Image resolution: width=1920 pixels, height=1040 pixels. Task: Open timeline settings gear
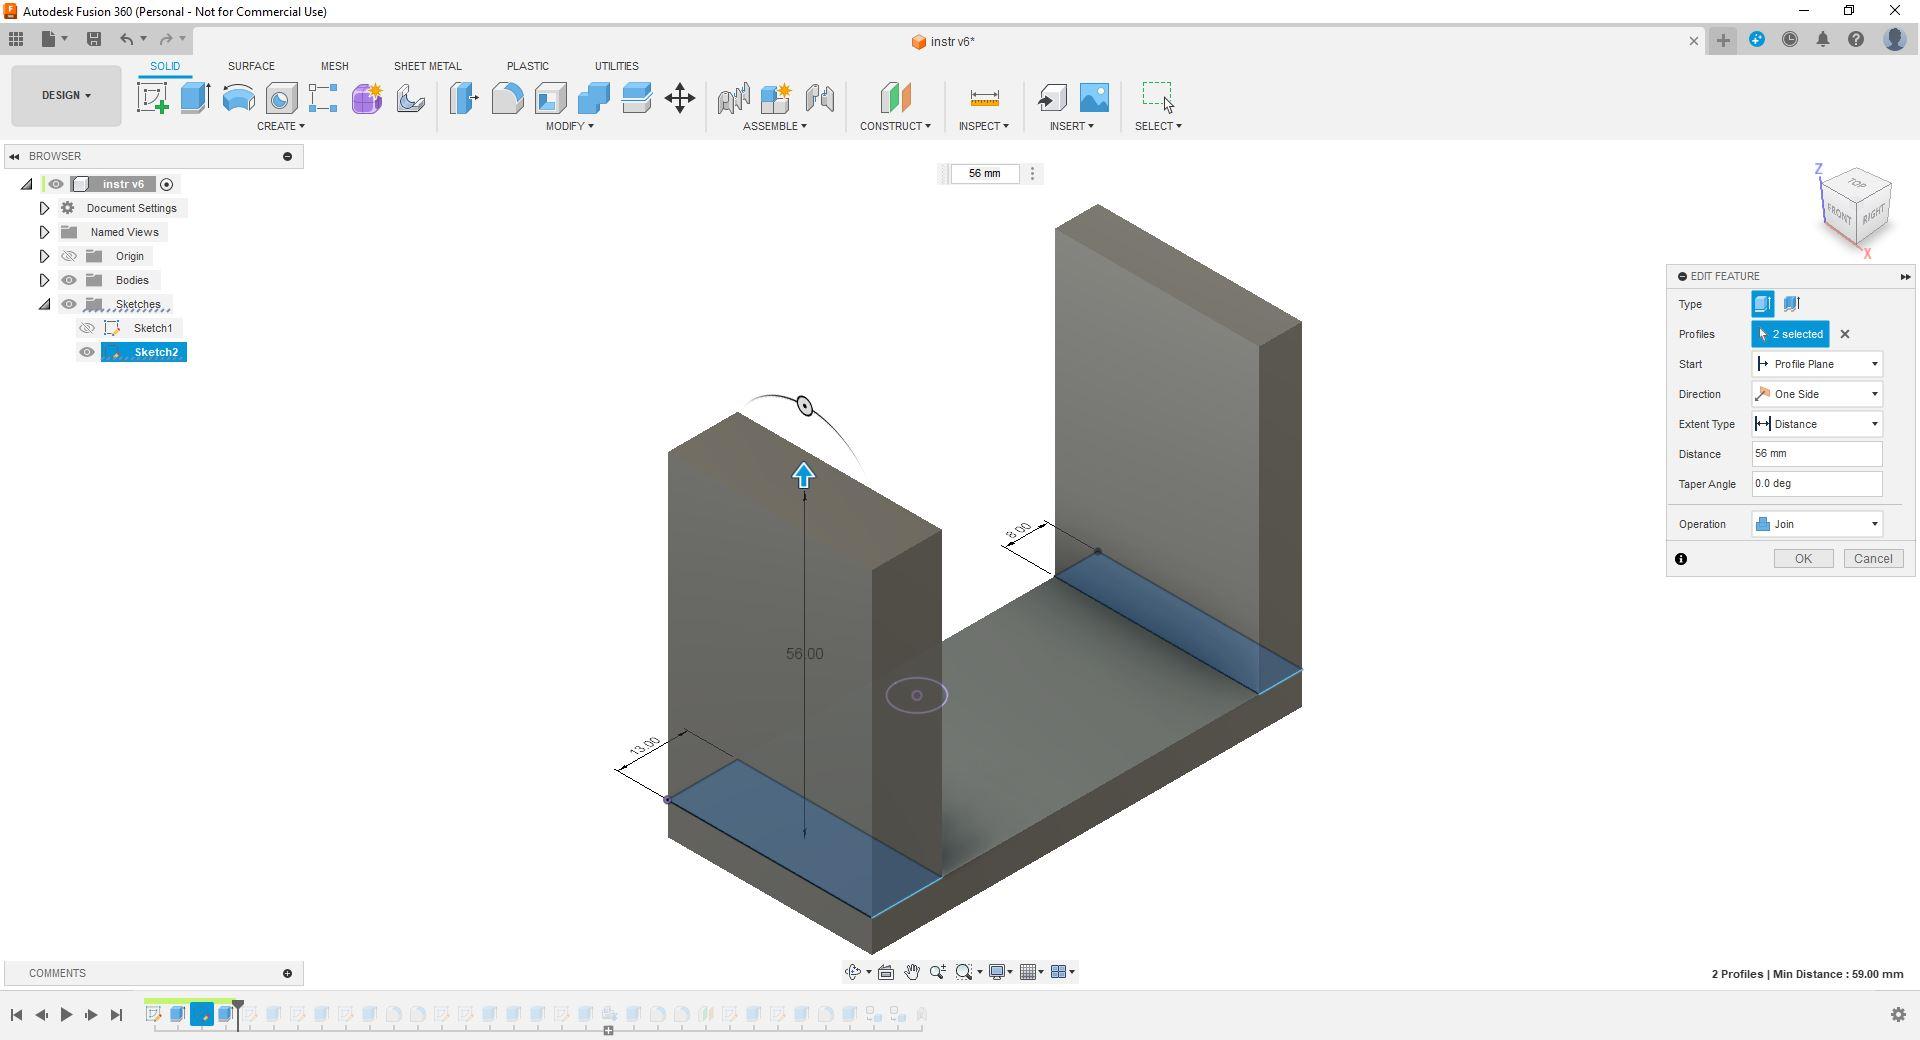[1898, 1015]
